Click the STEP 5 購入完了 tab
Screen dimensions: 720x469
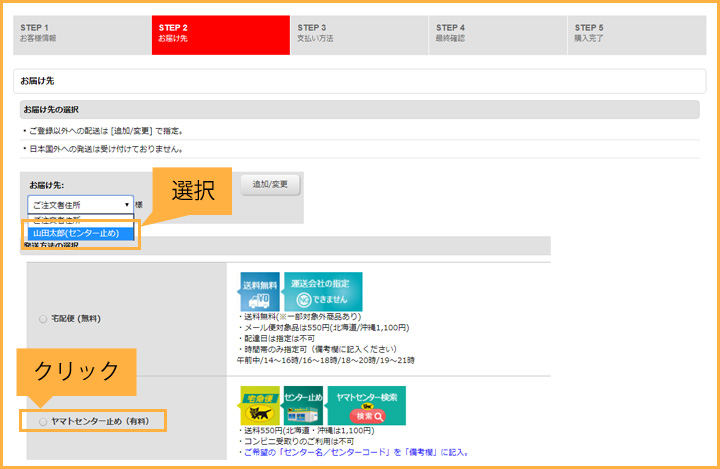click(636, 33)
